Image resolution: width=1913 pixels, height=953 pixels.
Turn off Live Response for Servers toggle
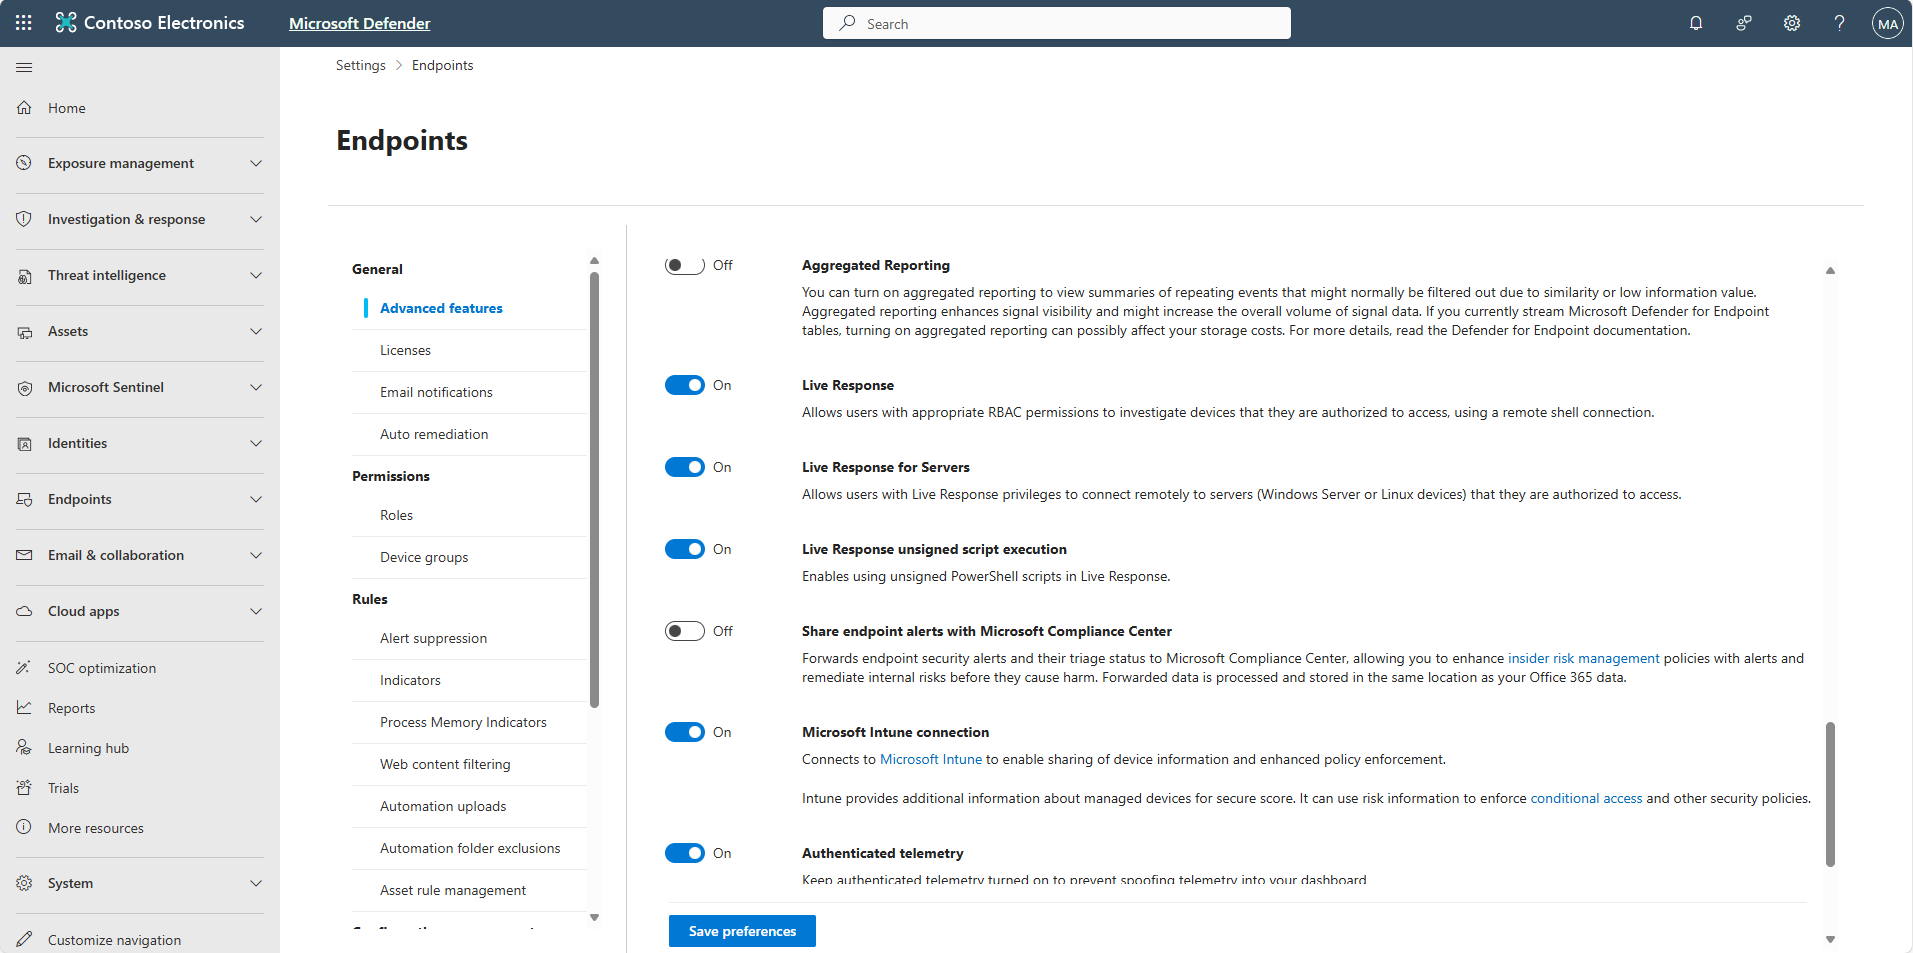[x=685, y=467]
